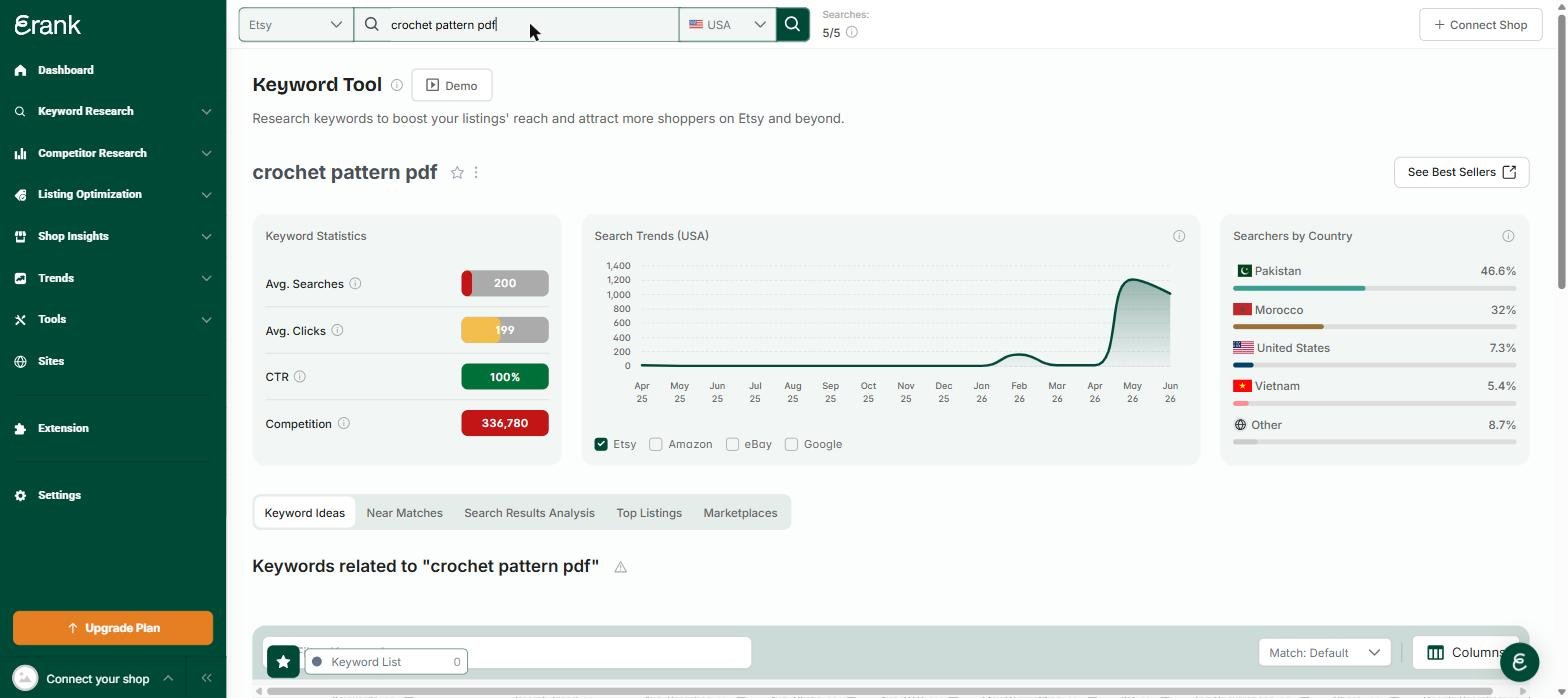Uncheck the Etsy trend checkbox

601,444
